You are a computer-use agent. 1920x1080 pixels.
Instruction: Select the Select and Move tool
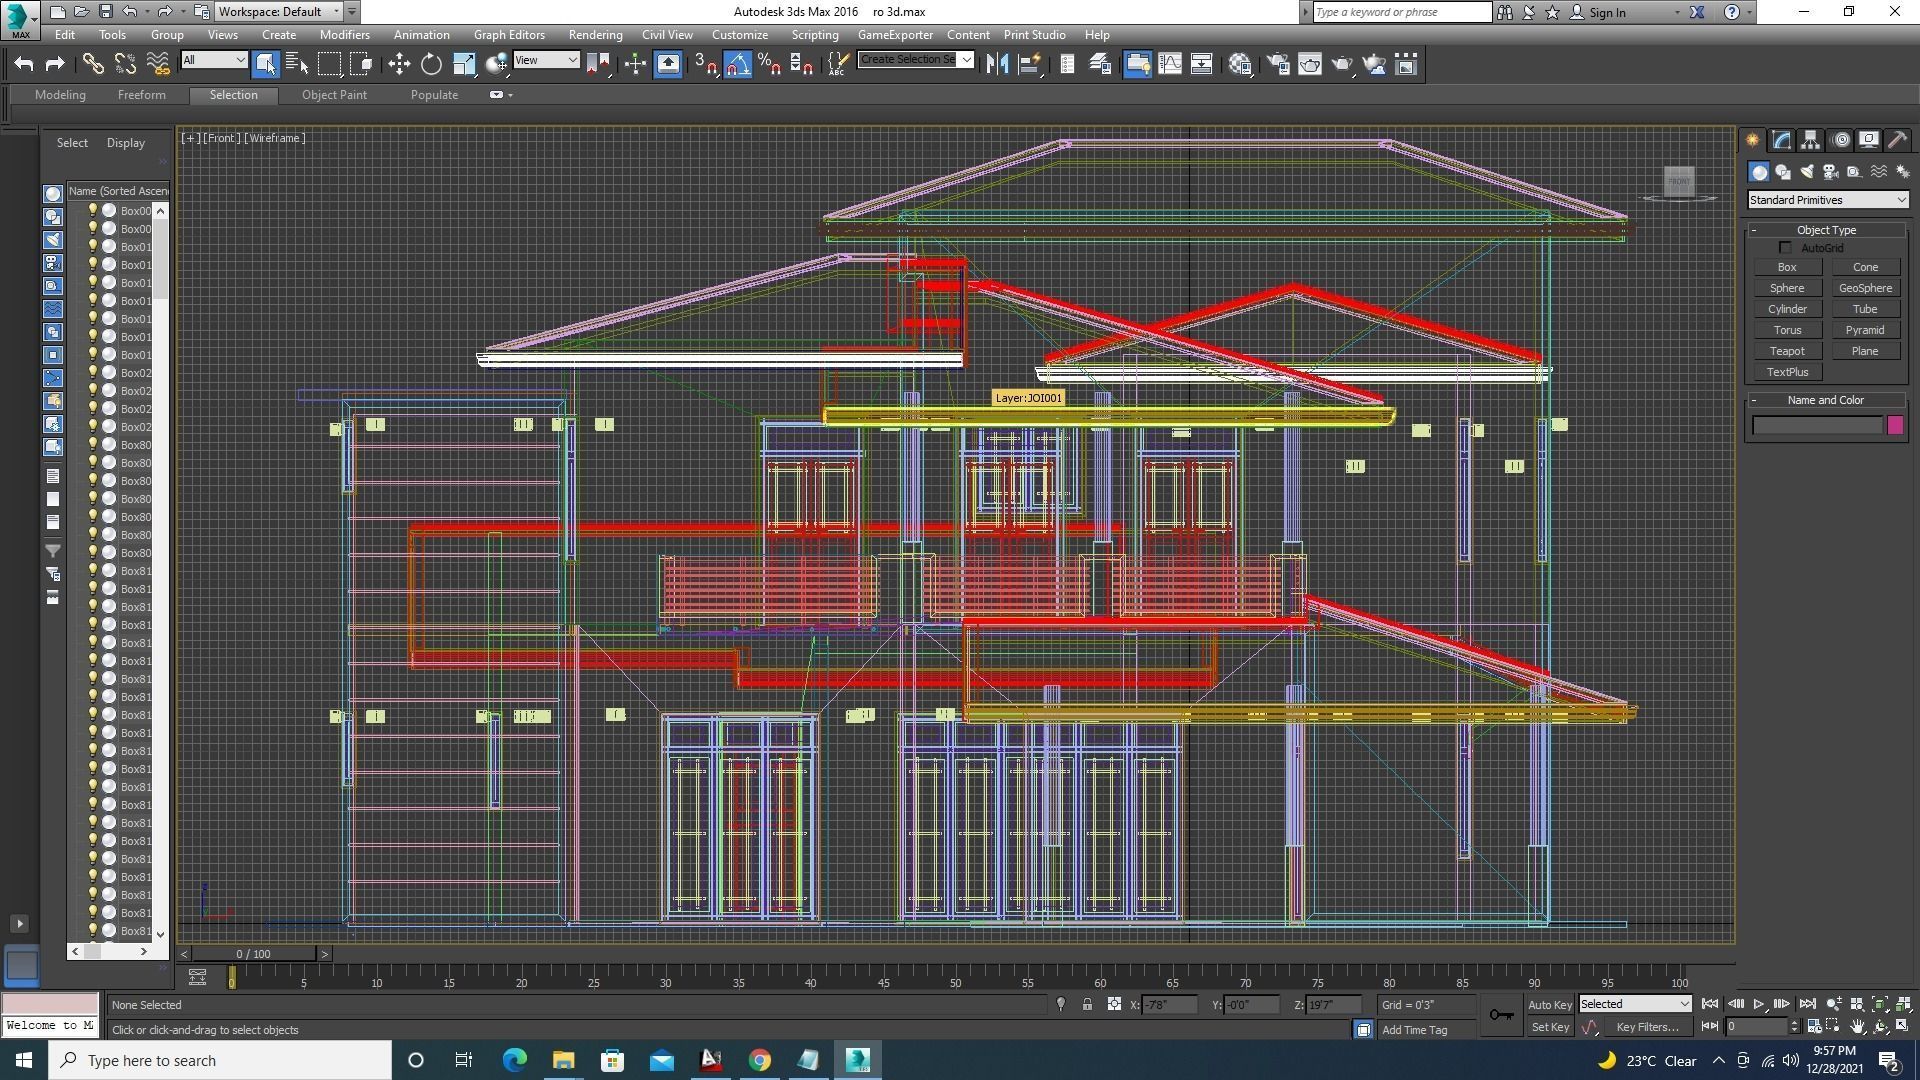tap(399, 63)
